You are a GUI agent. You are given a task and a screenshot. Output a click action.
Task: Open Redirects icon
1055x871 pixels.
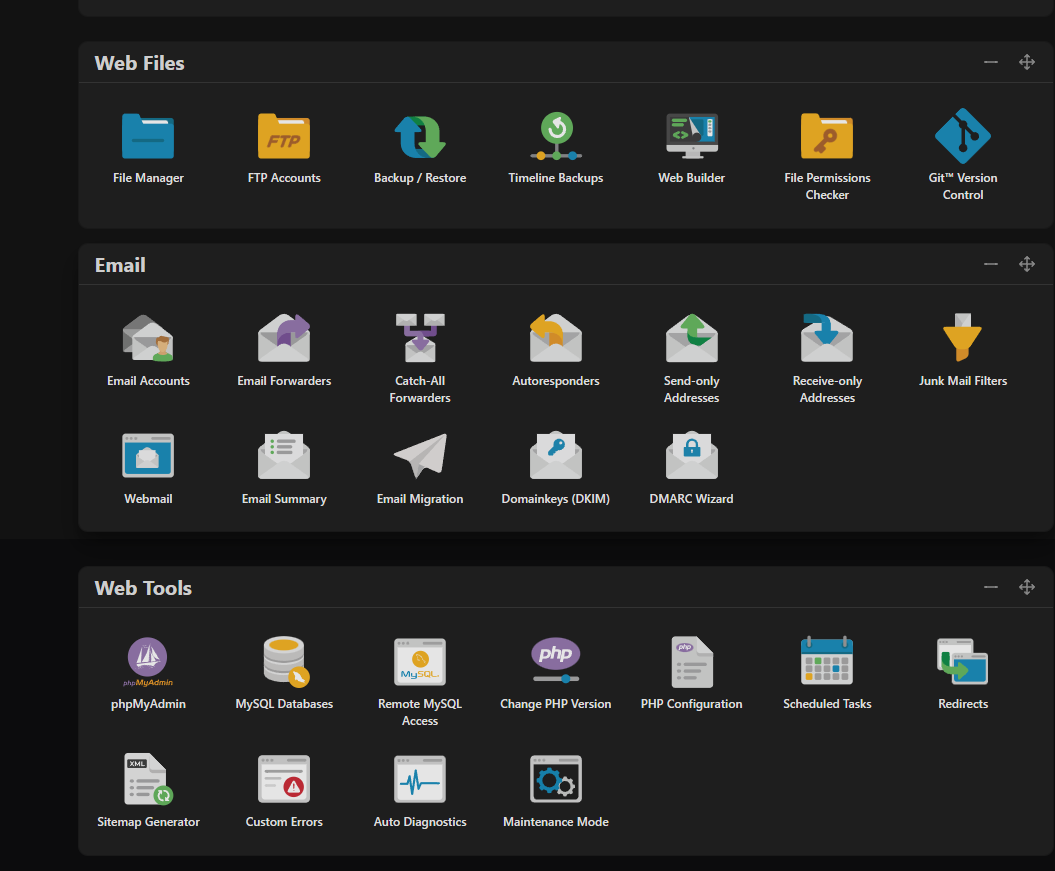coord(963,661)
